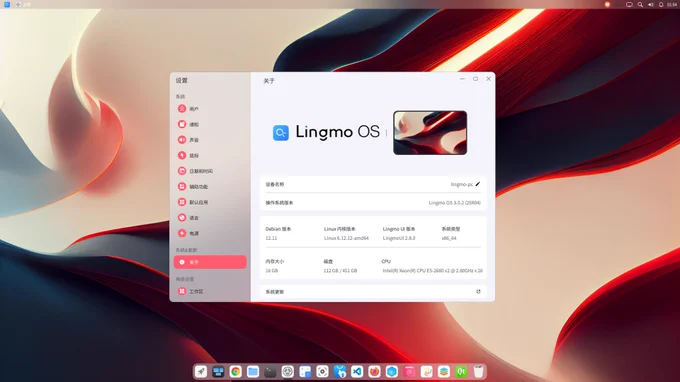Select the highlighted 关于 (About) sidebar item
Screen dimensions: 680x382
(x=210, y=262)
